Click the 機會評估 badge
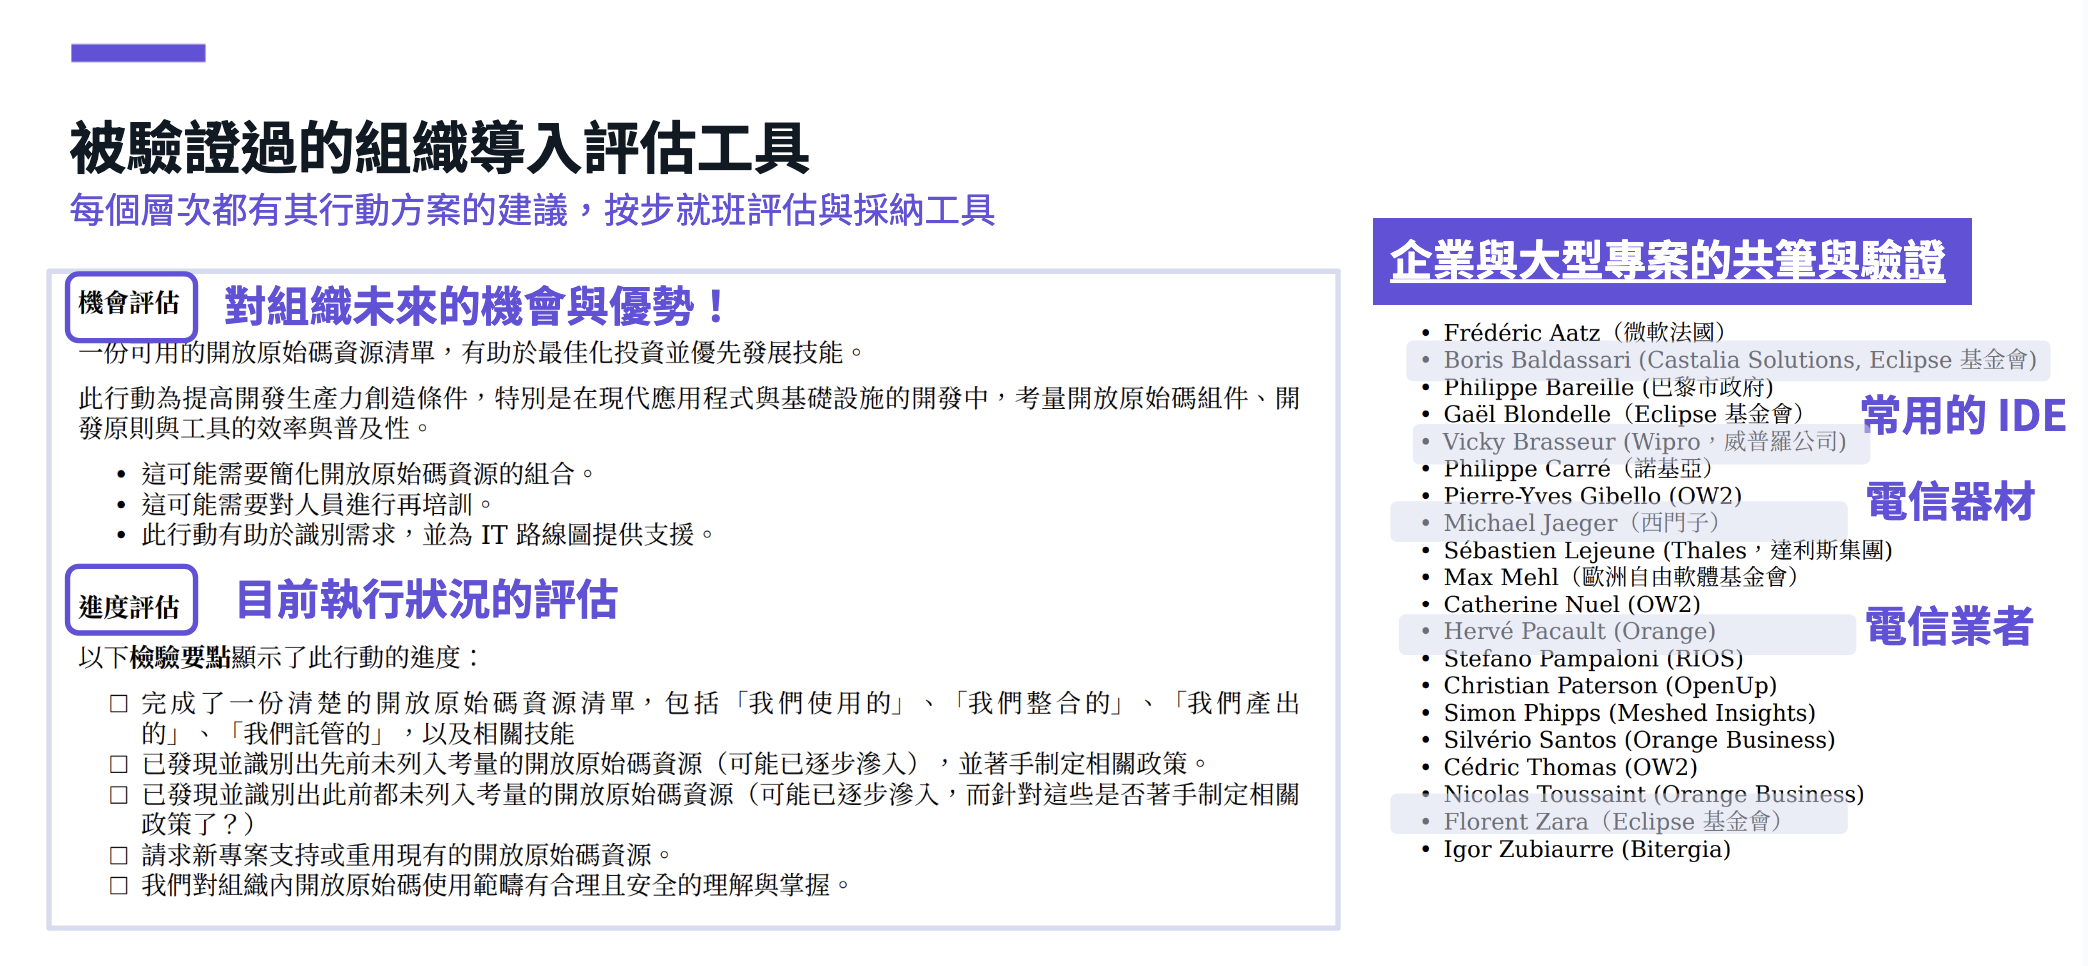The height and width of the screenshot is (966, 2088). coord(130,304)
